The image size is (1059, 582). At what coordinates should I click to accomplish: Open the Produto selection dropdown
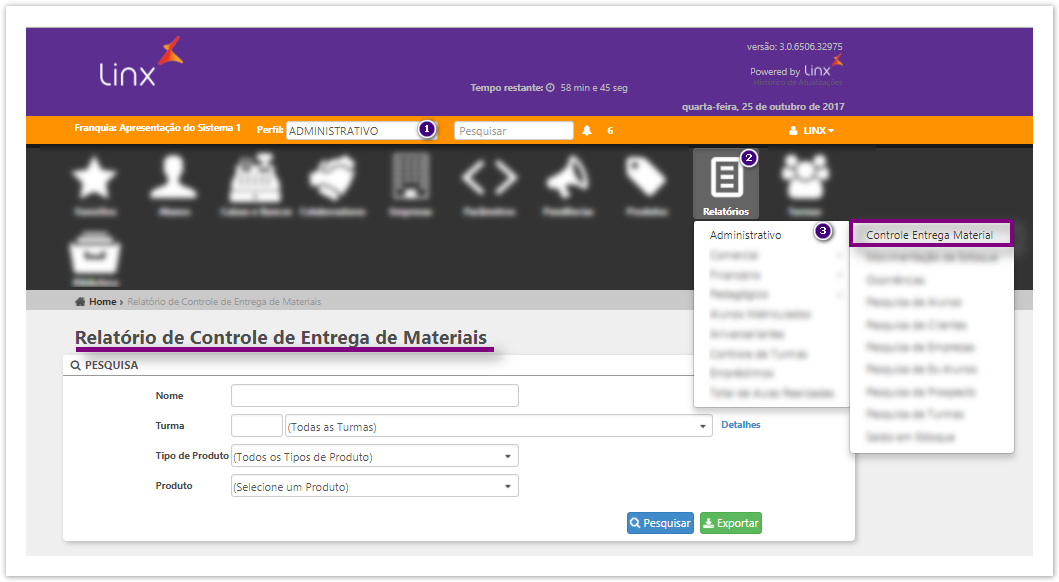point(374,485)
